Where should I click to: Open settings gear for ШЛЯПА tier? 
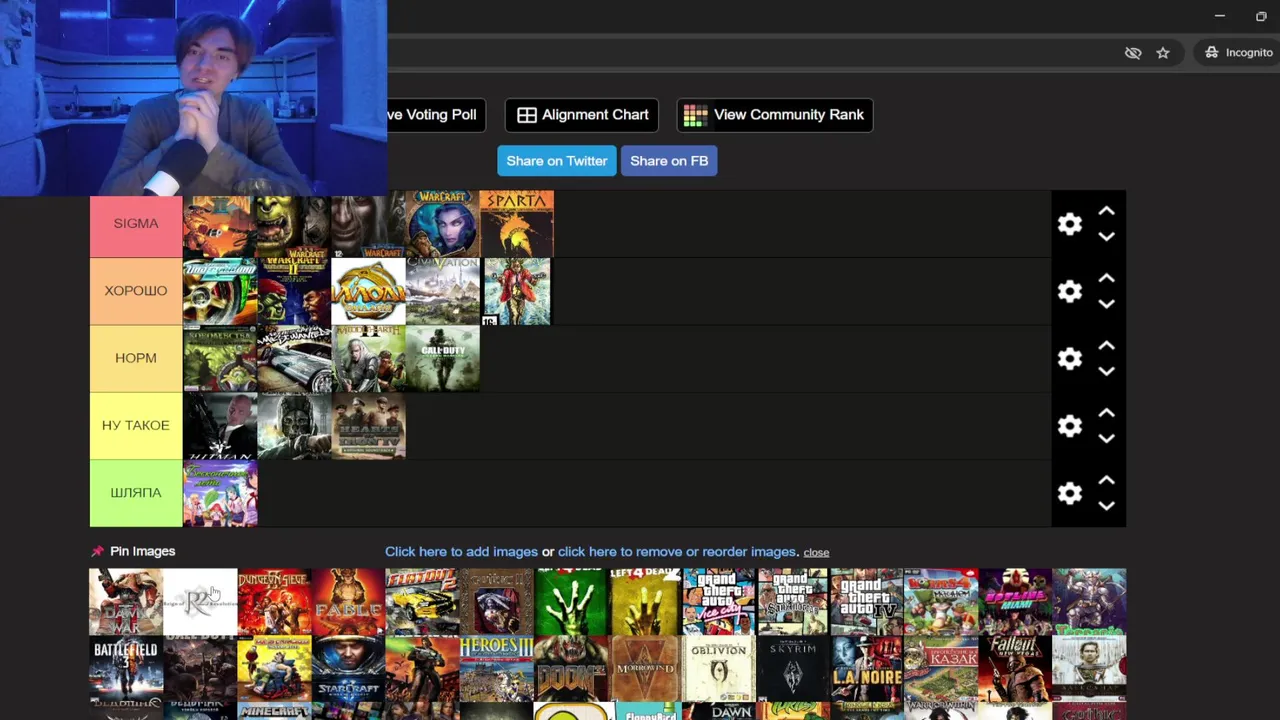coord(1070,493)
